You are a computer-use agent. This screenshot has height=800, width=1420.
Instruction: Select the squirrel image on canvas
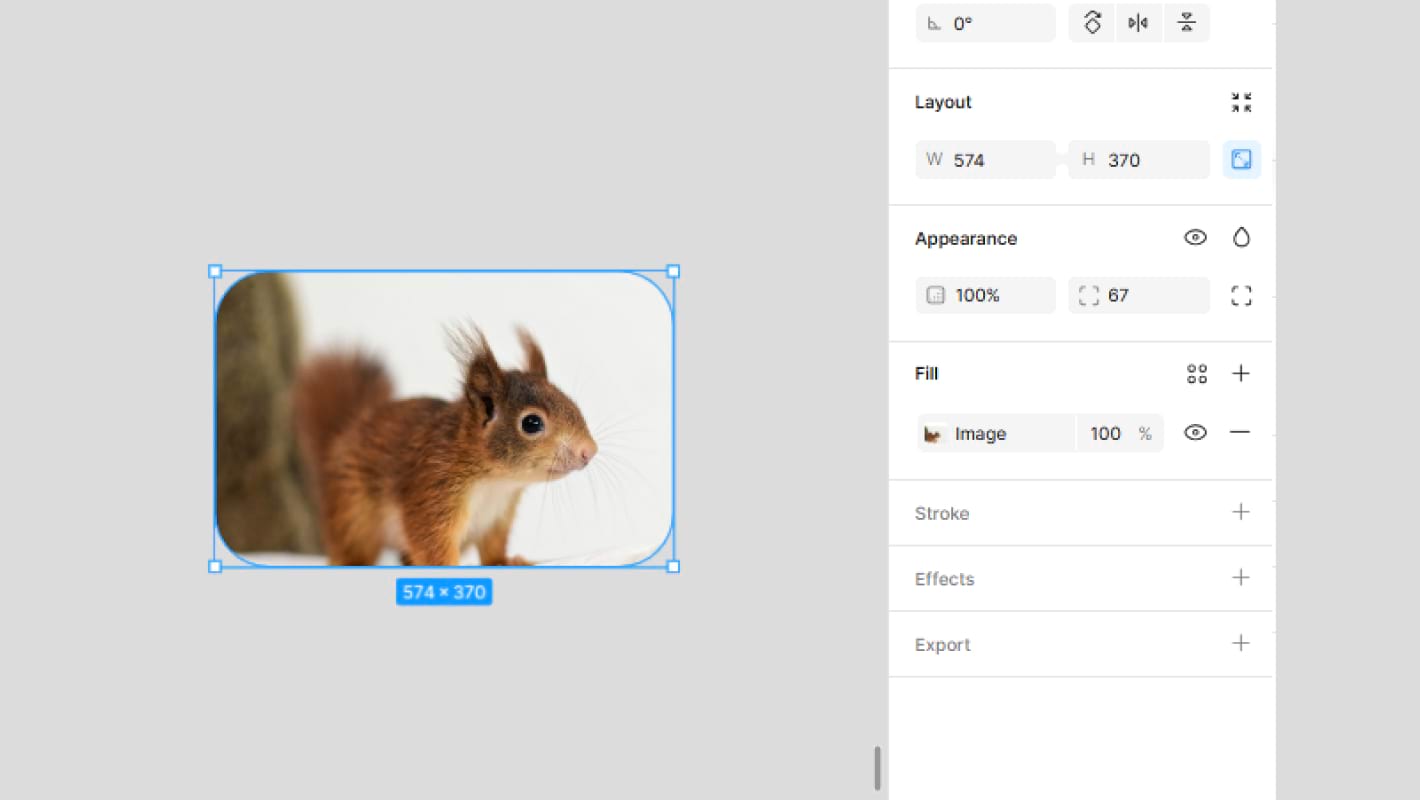tap(444, 418)
